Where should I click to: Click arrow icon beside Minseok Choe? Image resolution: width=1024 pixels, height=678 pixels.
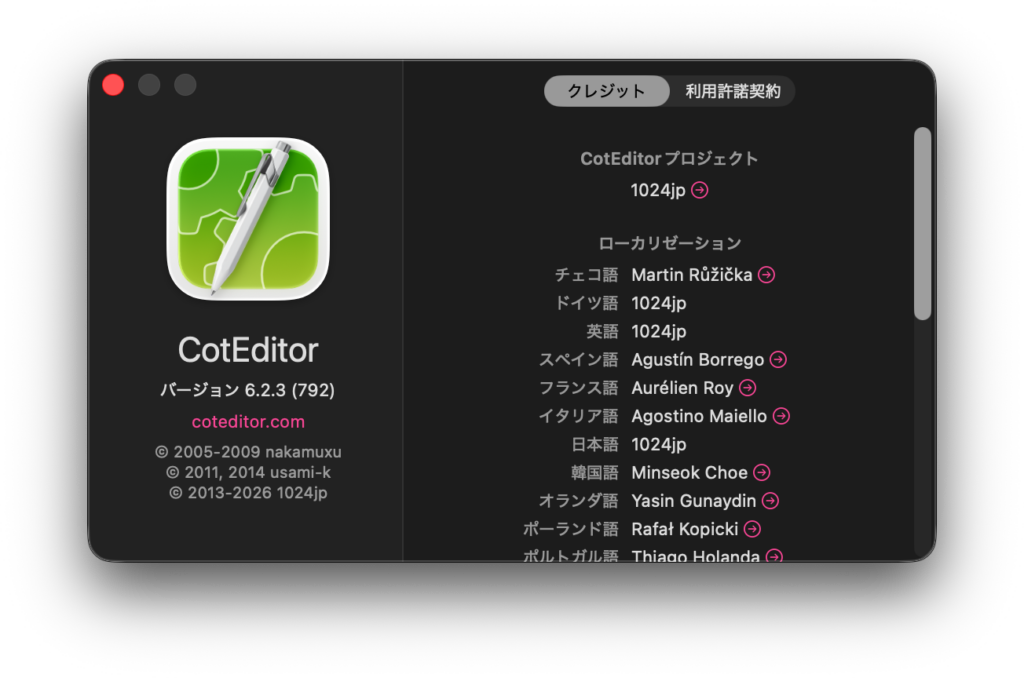[x=761, y=473]
